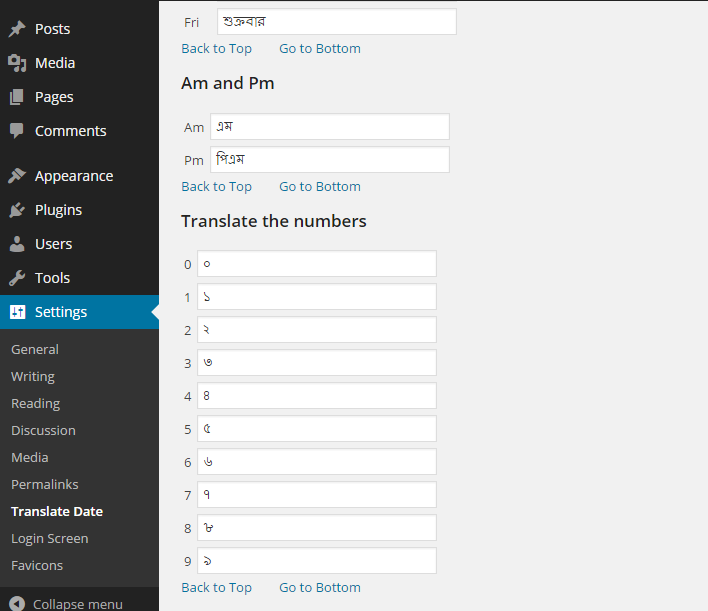
Task: Focus the Am translation input field
Action: coord(329,127)
